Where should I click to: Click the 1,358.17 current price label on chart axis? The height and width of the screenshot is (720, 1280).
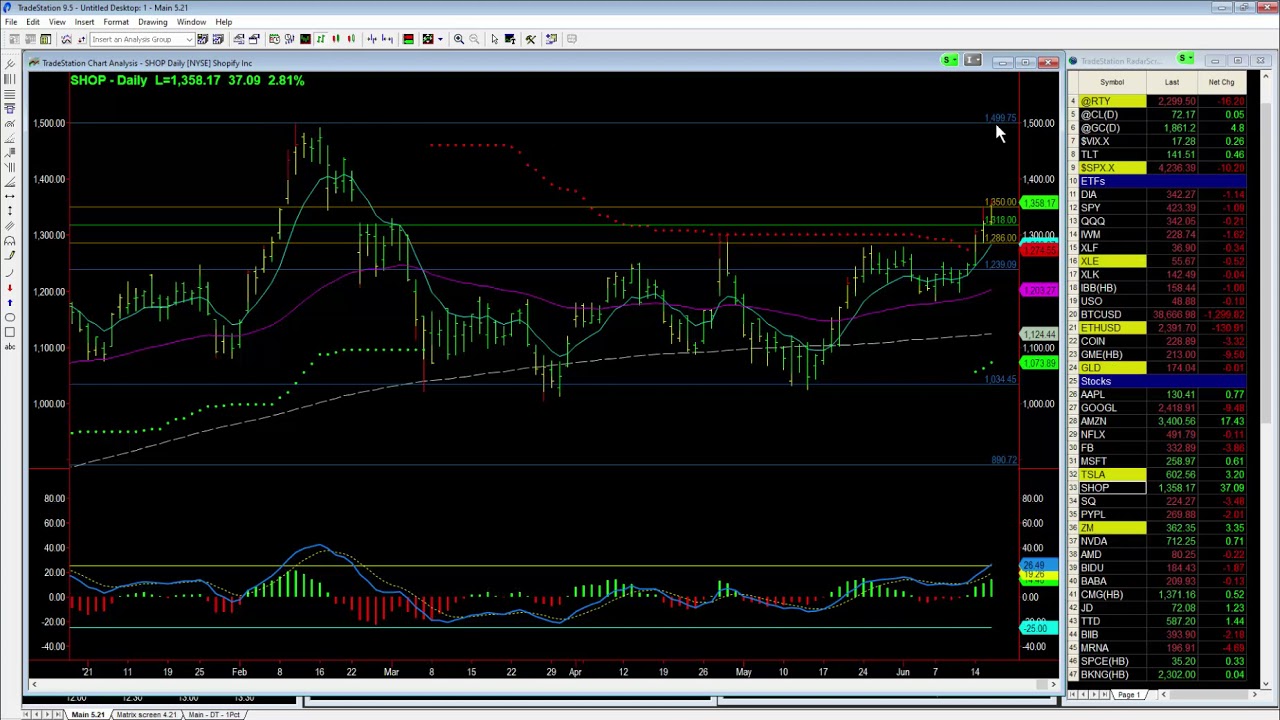click(1039, 203)
